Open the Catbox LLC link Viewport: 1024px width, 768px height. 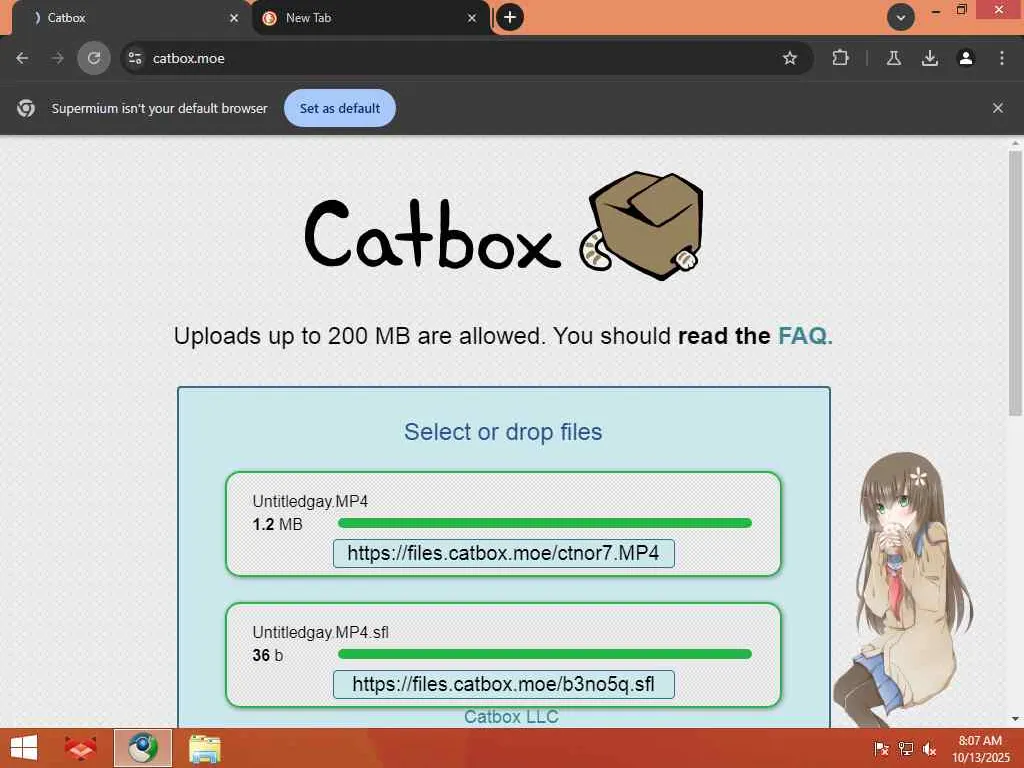click(511, 716)
